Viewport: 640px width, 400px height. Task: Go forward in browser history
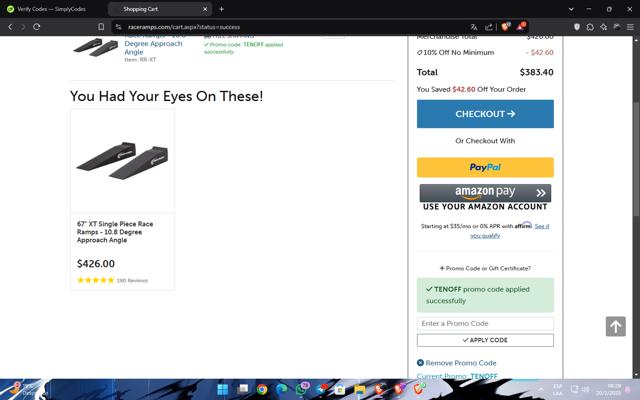click(23, 27)
